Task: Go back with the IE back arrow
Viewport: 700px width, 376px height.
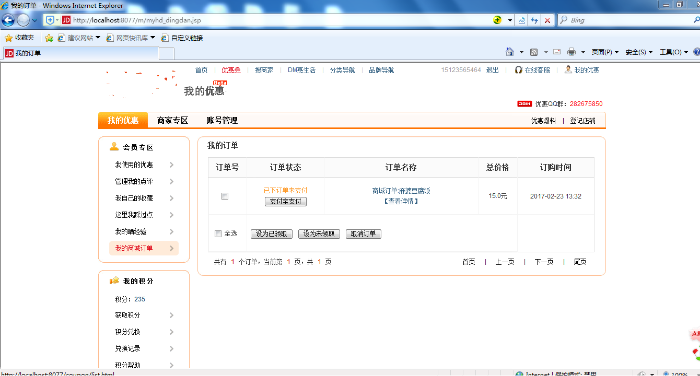Action: (8, 20)
